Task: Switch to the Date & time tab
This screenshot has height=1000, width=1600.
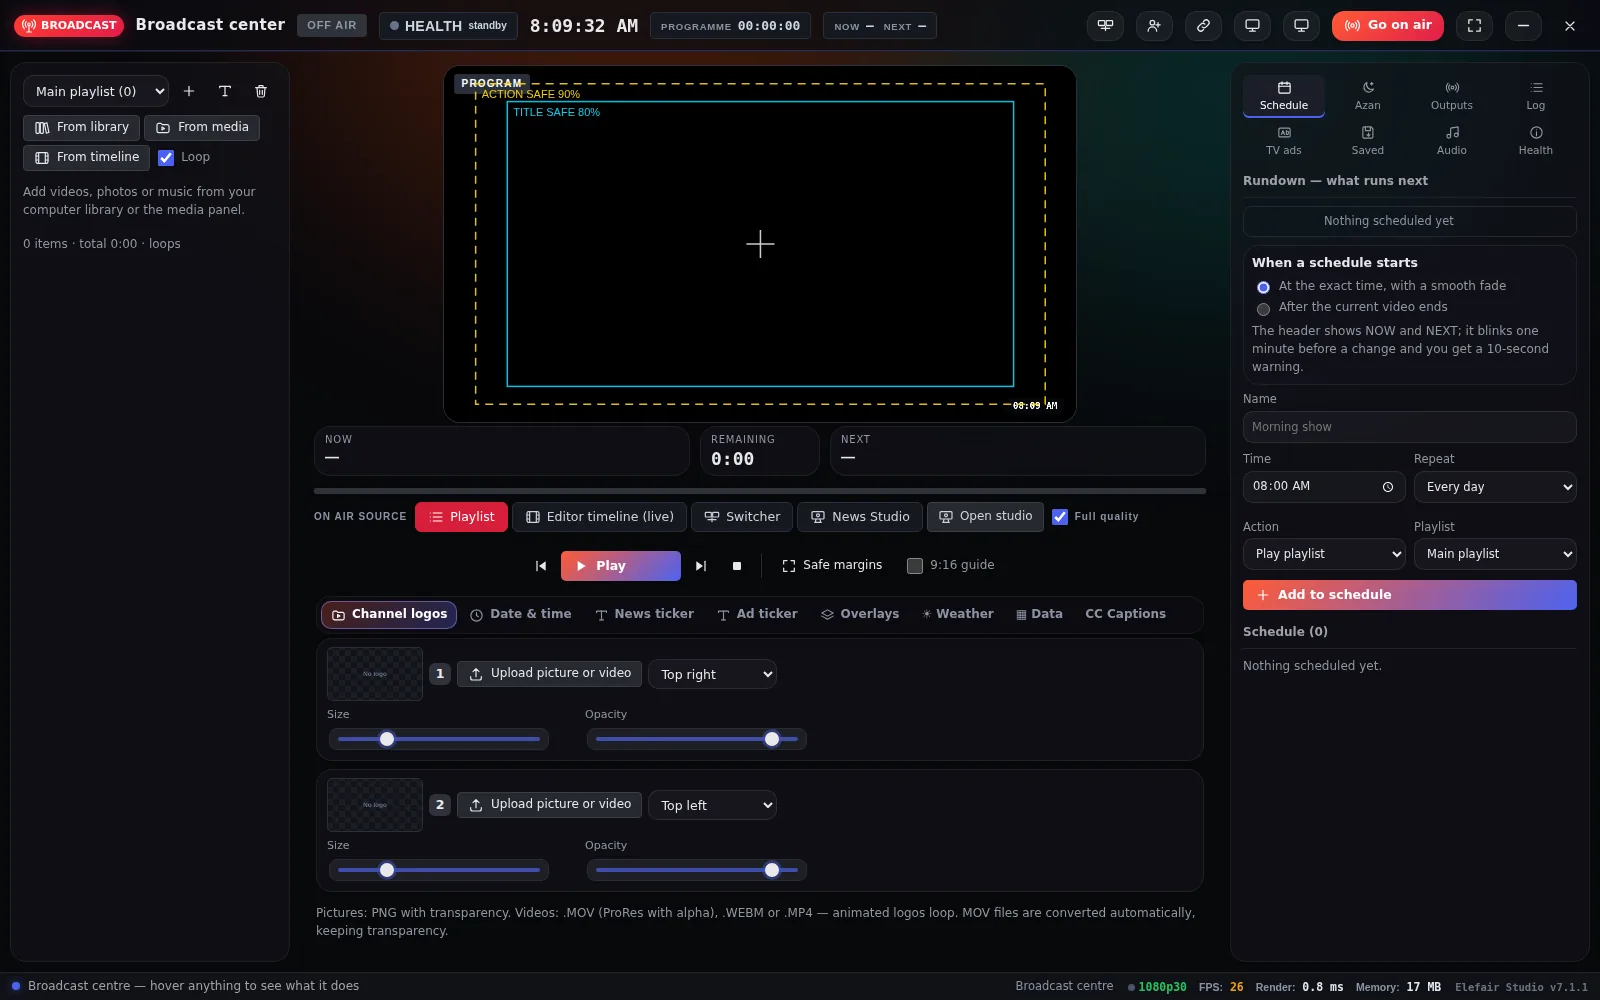Action: (521, 614)
